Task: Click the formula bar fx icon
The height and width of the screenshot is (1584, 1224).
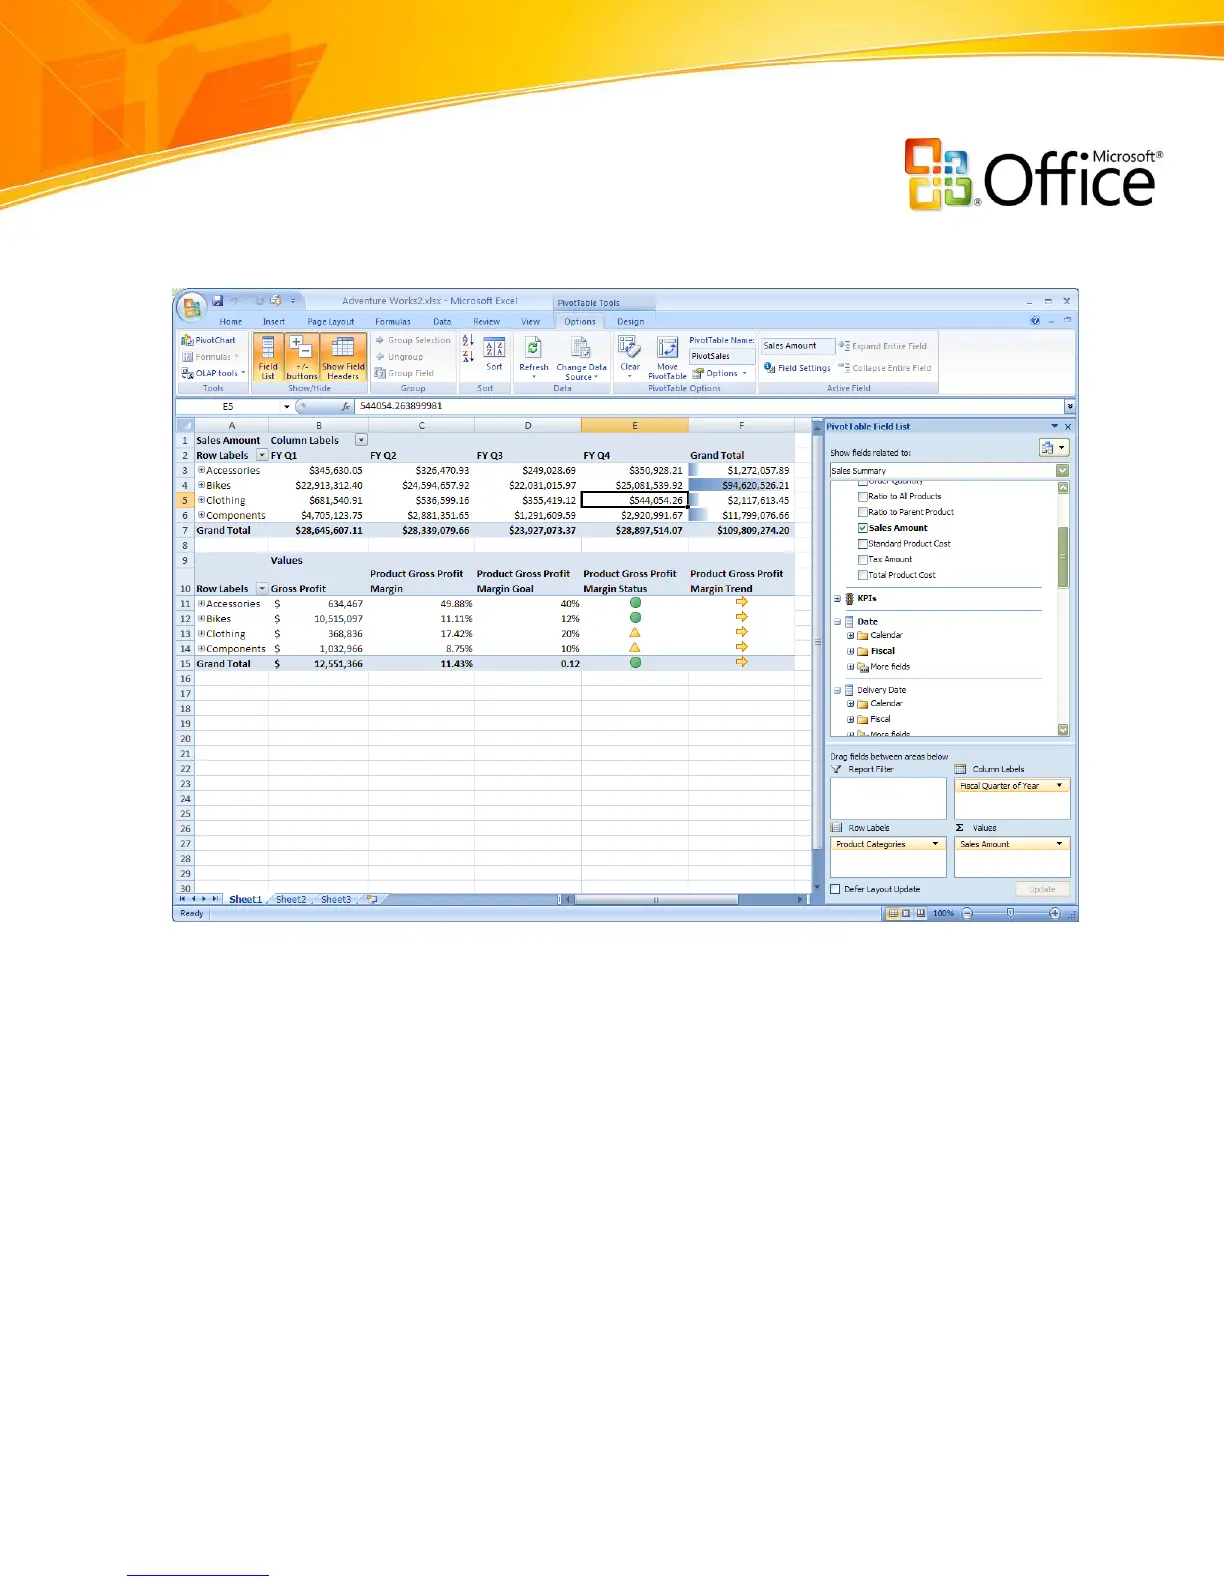Action: click(345, 407)
